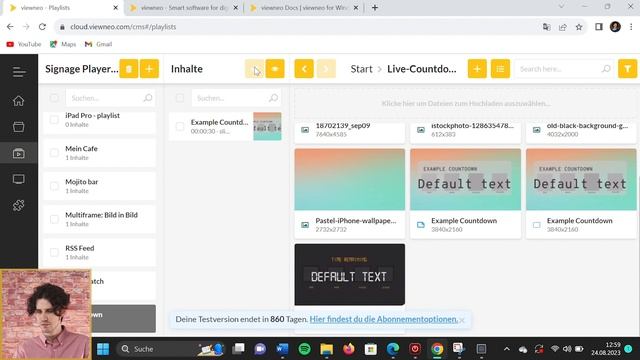Click the taskbar Suche search box
The width and height of the screenshot is (640, 360).
171,349
